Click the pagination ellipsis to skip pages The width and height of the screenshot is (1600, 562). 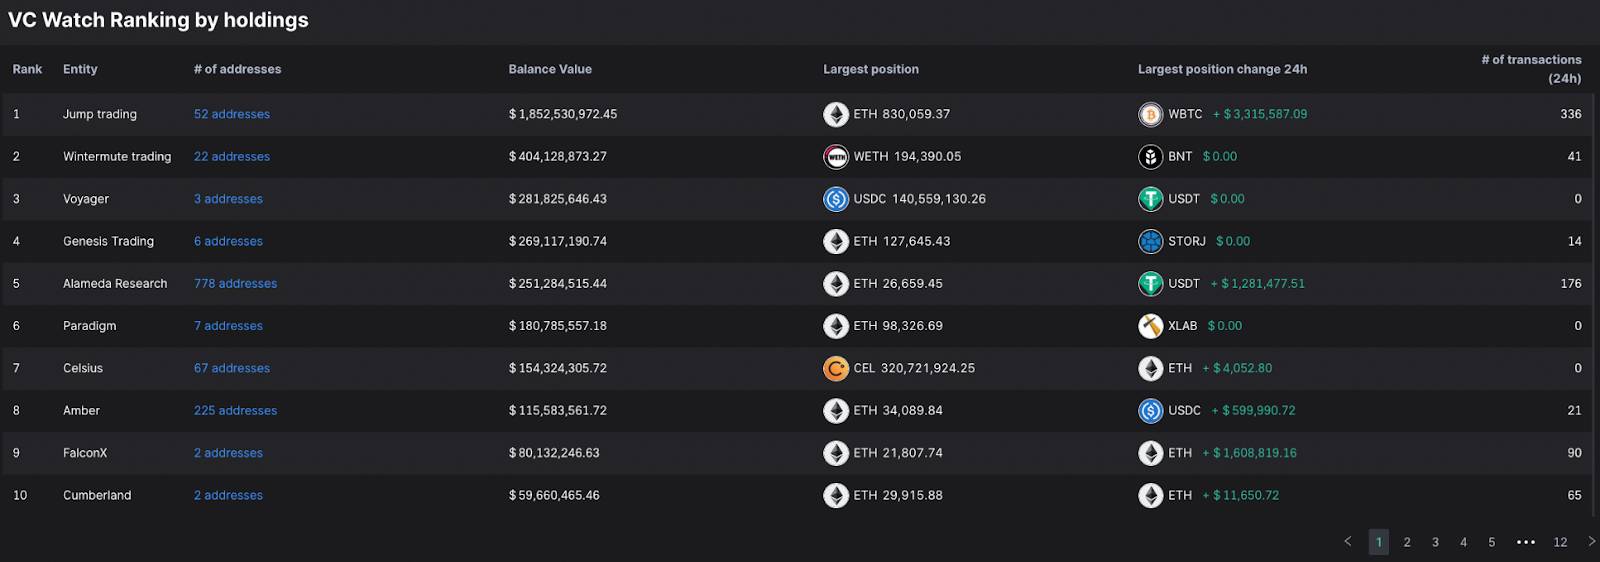(x=1525, y=542)
